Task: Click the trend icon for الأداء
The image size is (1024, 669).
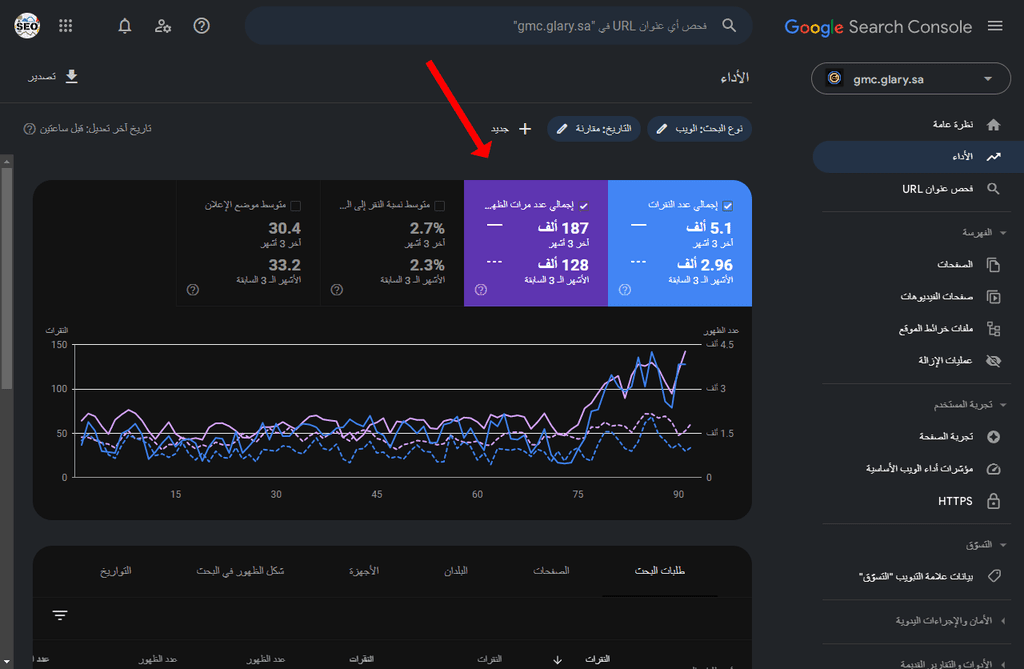Action: (x=993, y=157)
